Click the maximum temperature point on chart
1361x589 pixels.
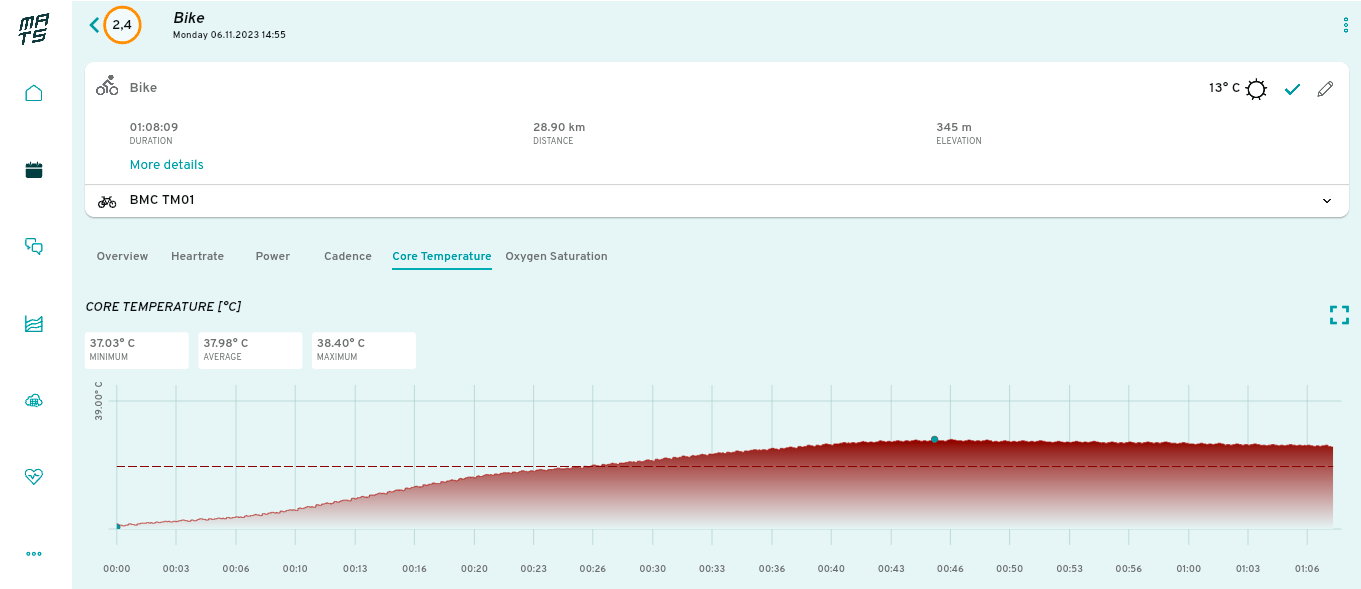pos(934,439)
